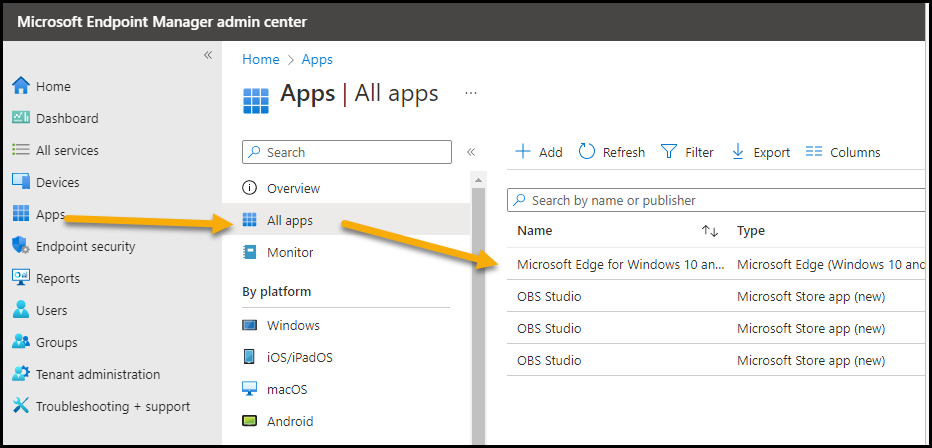Select Endpoint security in the navigation
Screen dimensions: 932x448
coord(86,246)
